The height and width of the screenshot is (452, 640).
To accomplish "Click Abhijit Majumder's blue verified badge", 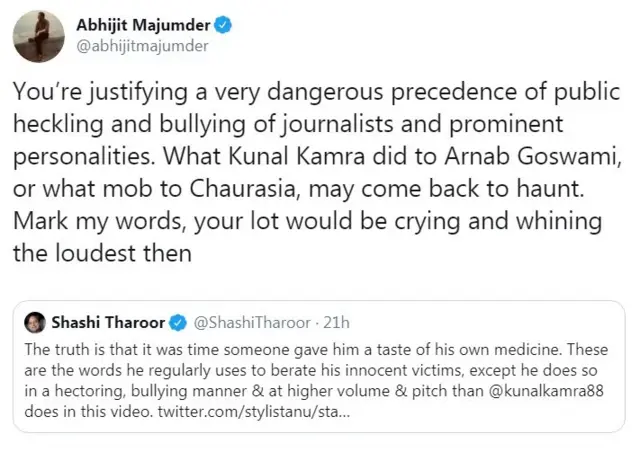I will tap(225, 22).
